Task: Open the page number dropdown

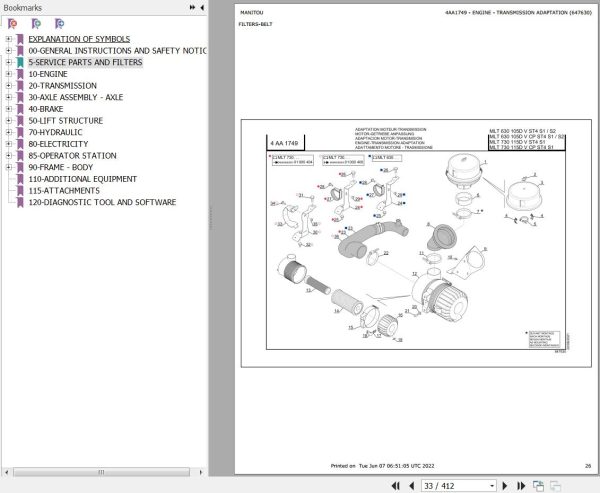Action: point(492,486)
